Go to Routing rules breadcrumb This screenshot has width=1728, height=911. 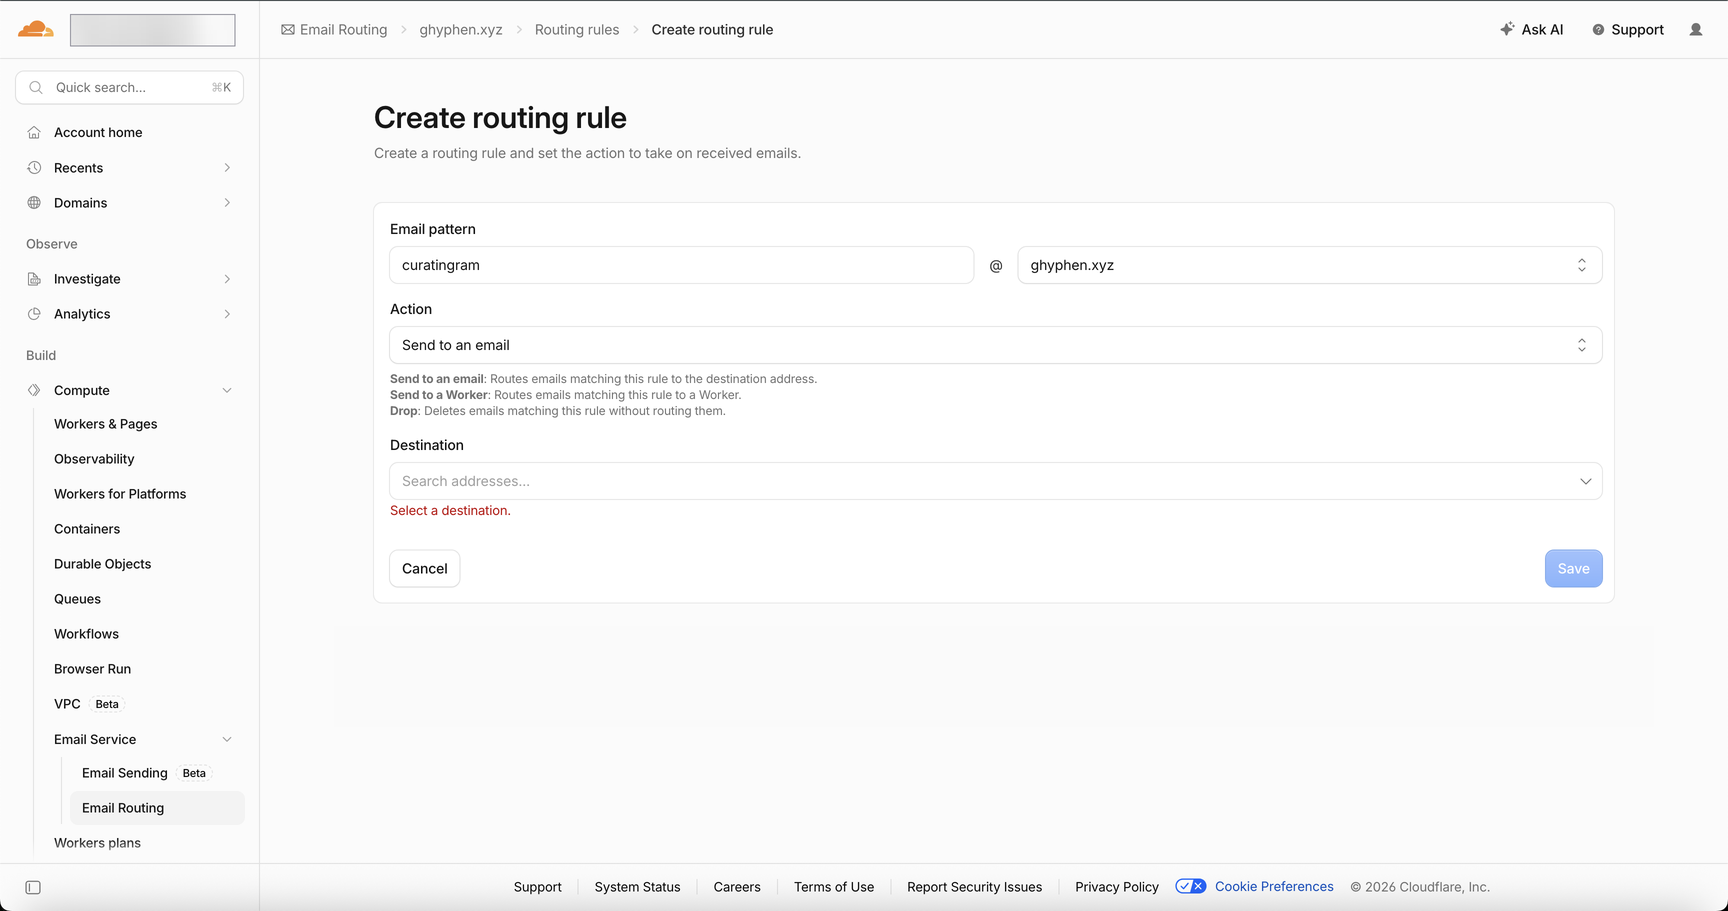point(577,30)
